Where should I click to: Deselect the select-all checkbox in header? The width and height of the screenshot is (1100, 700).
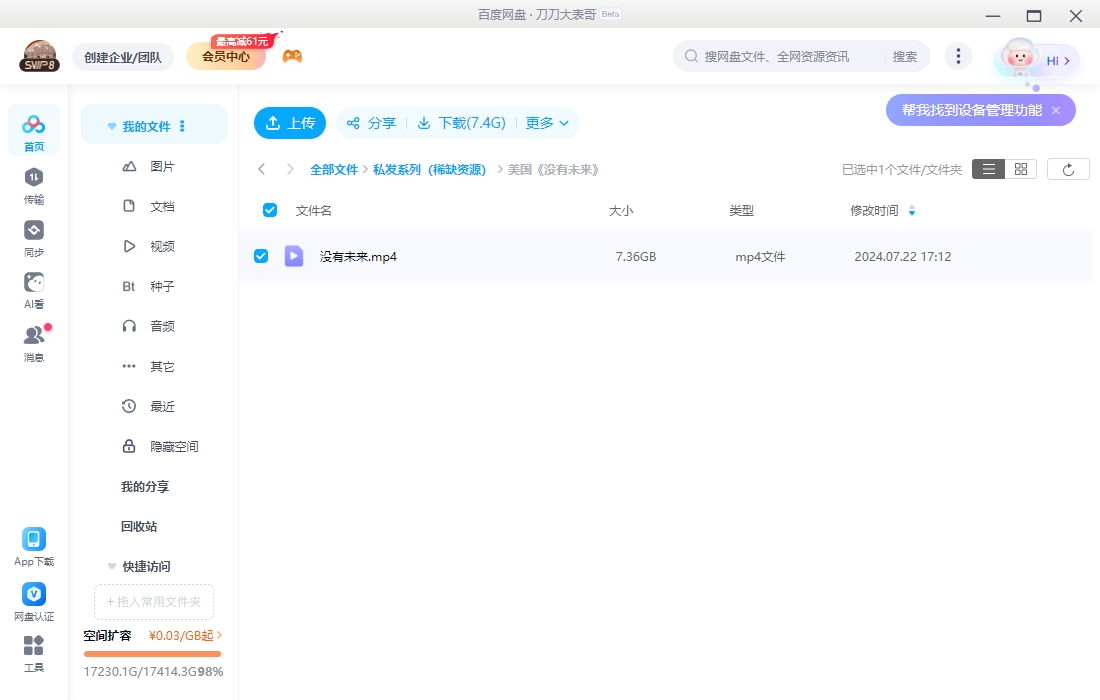[x=269, y=210]
